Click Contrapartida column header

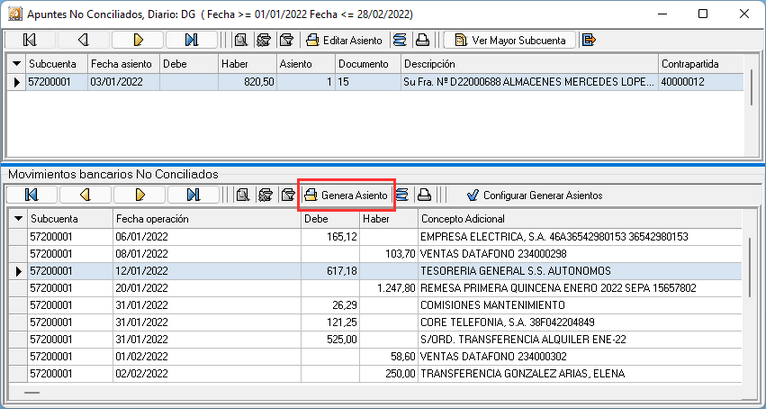coord(701,64)
